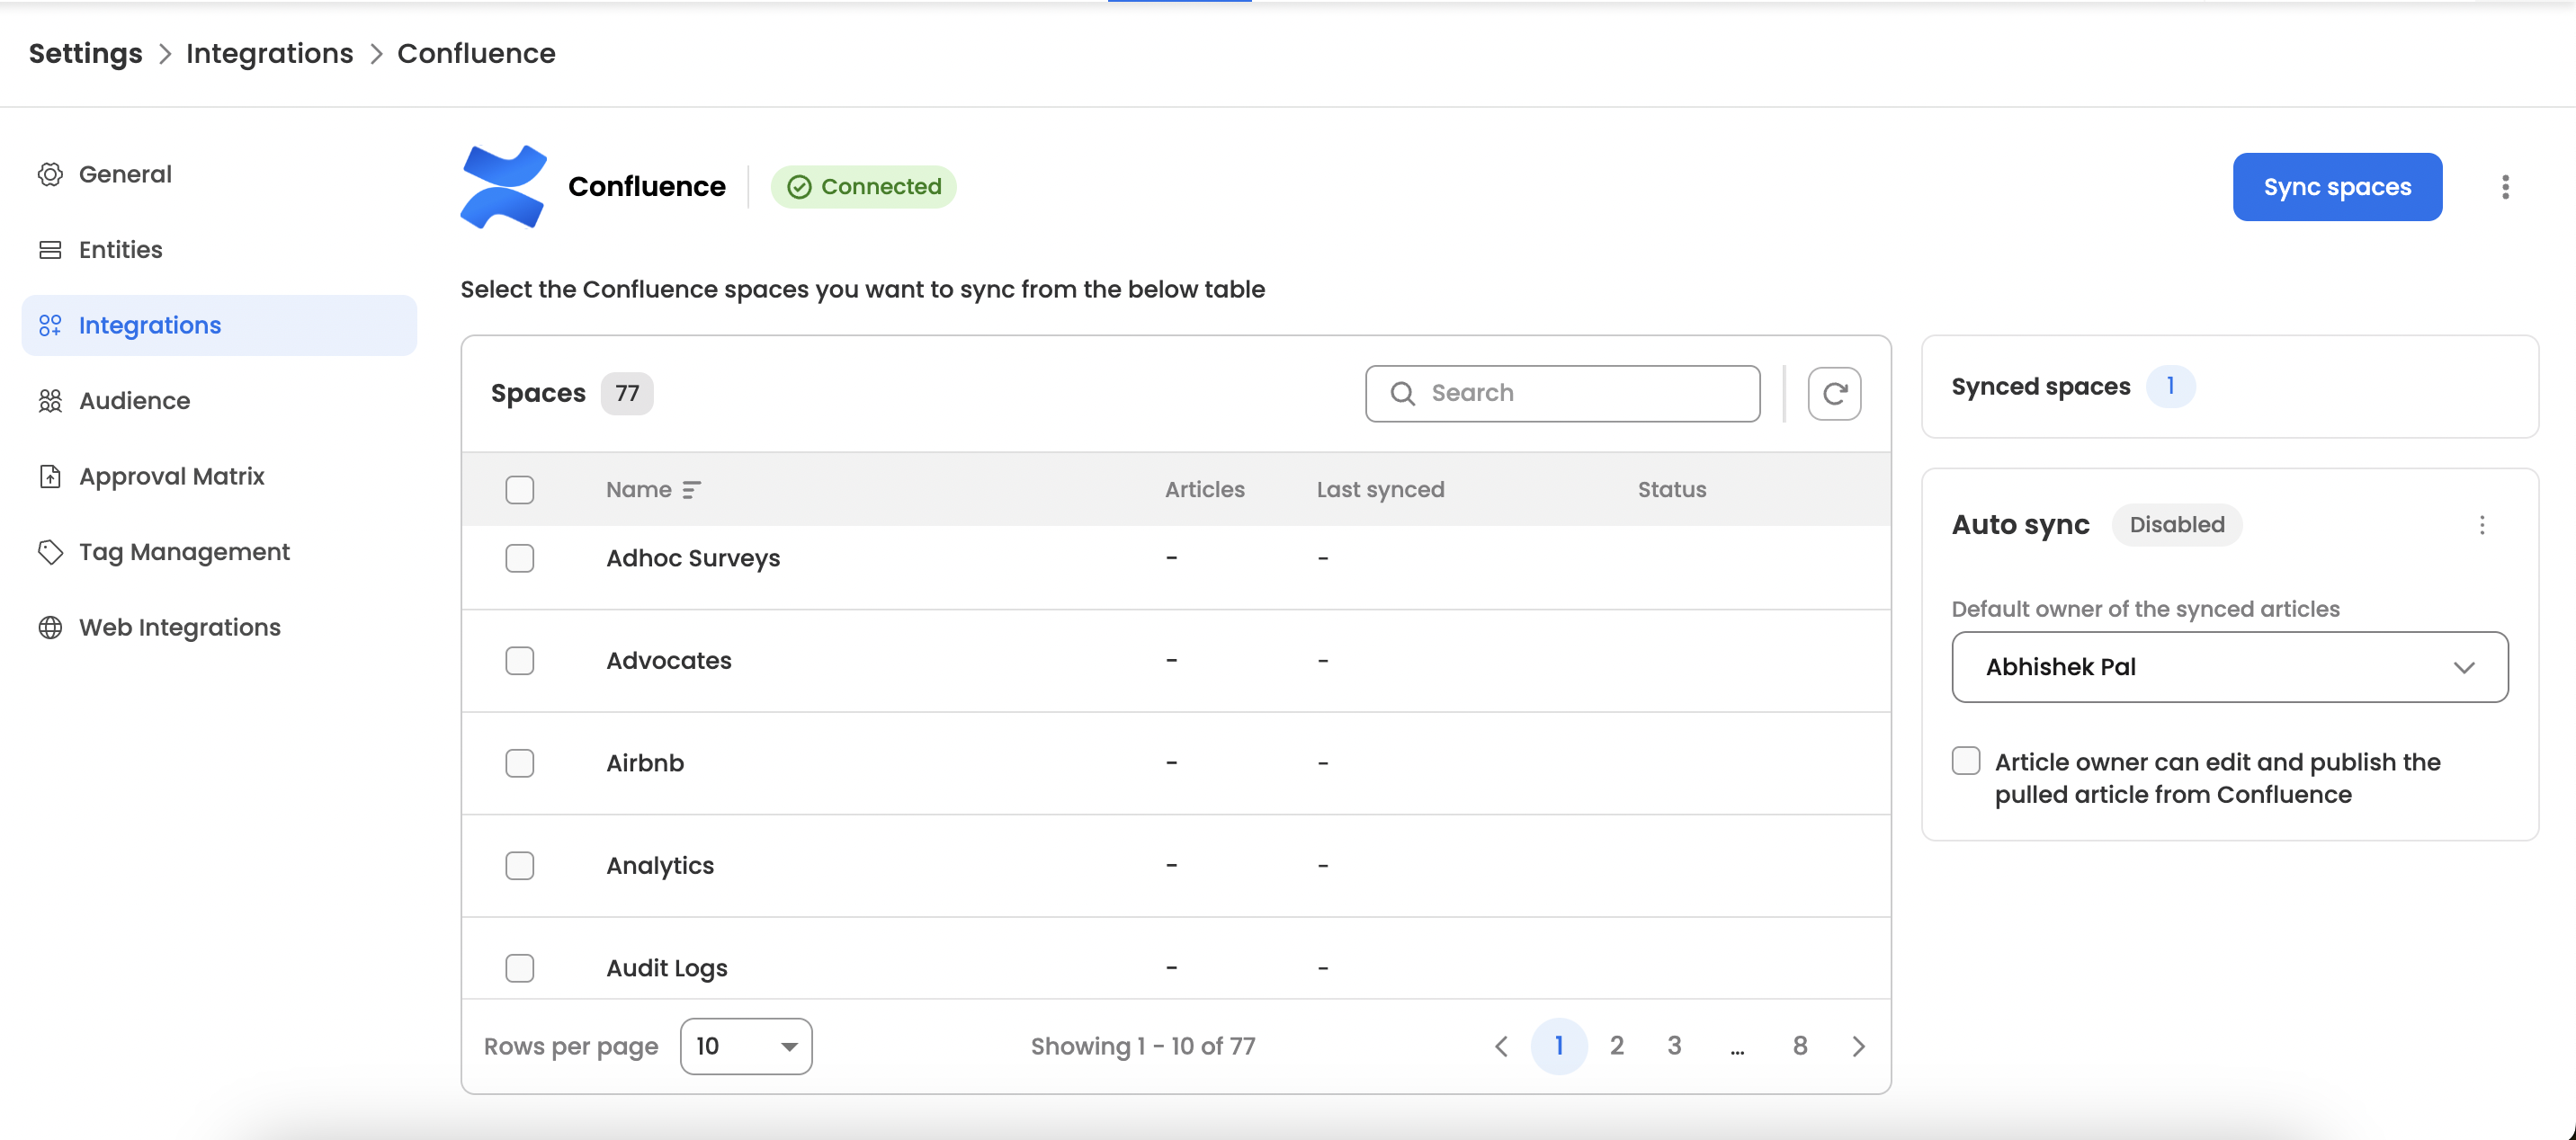Viewport: 2576px width, 1140px height.
Task: Go to page 2 of spaces
Action: tap(1616, 1046)
